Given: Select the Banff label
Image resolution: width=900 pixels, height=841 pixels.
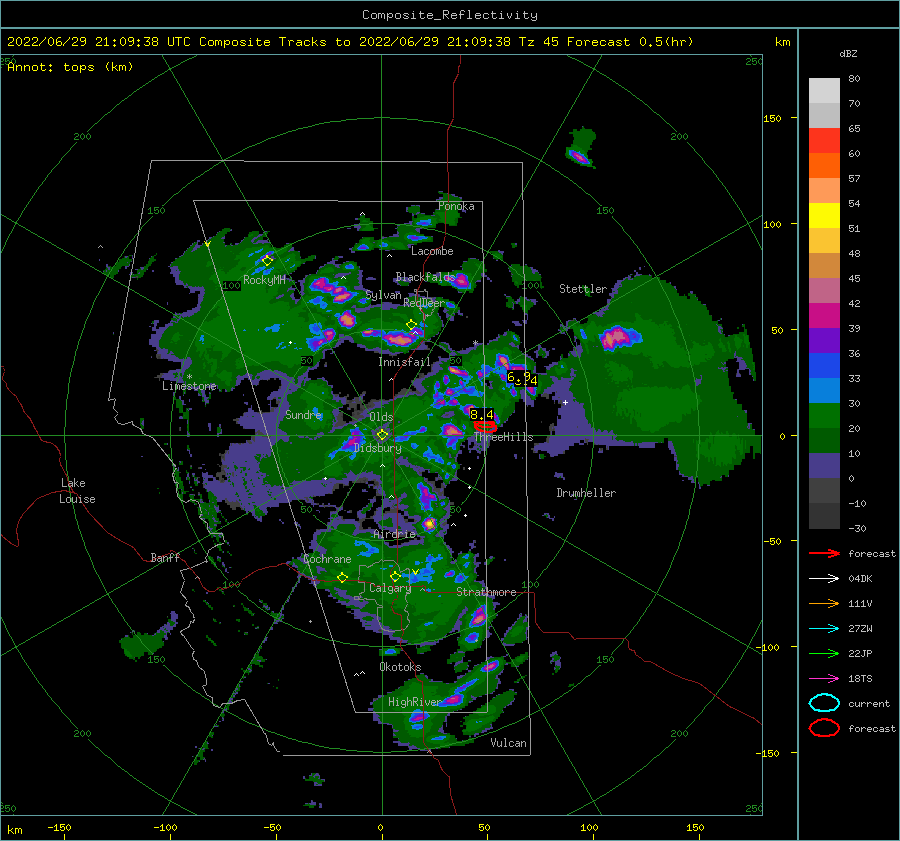Looking at the screenshot, I should (x=165, y=558).
